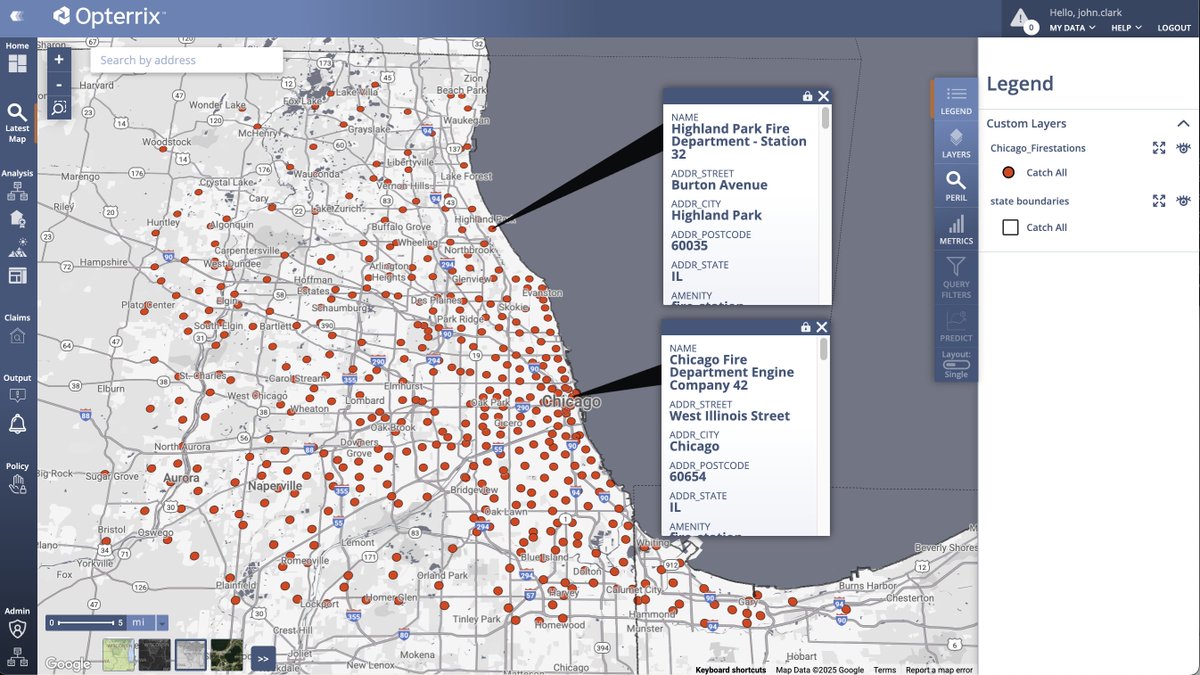Toggle the Layout Single switch
1200x675 pixels.
tap(956, 364)
